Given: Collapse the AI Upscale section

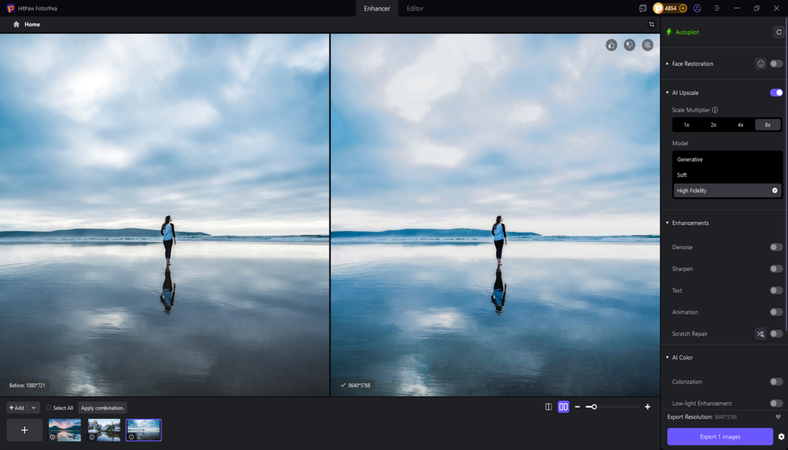Looking at the screenshot, I should 667,93.
